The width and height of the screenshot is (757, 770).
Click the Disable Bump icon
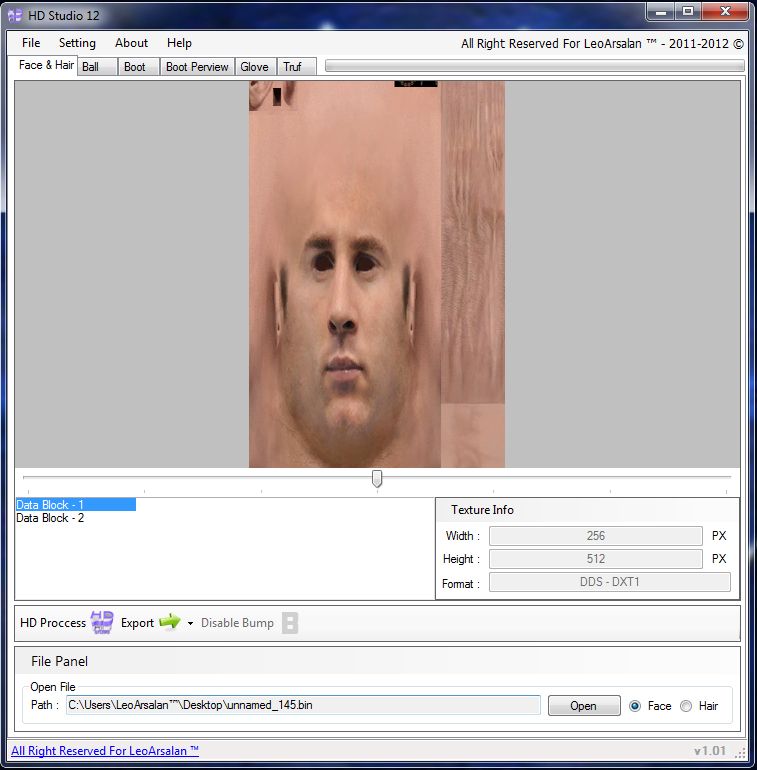coord(289,623)
